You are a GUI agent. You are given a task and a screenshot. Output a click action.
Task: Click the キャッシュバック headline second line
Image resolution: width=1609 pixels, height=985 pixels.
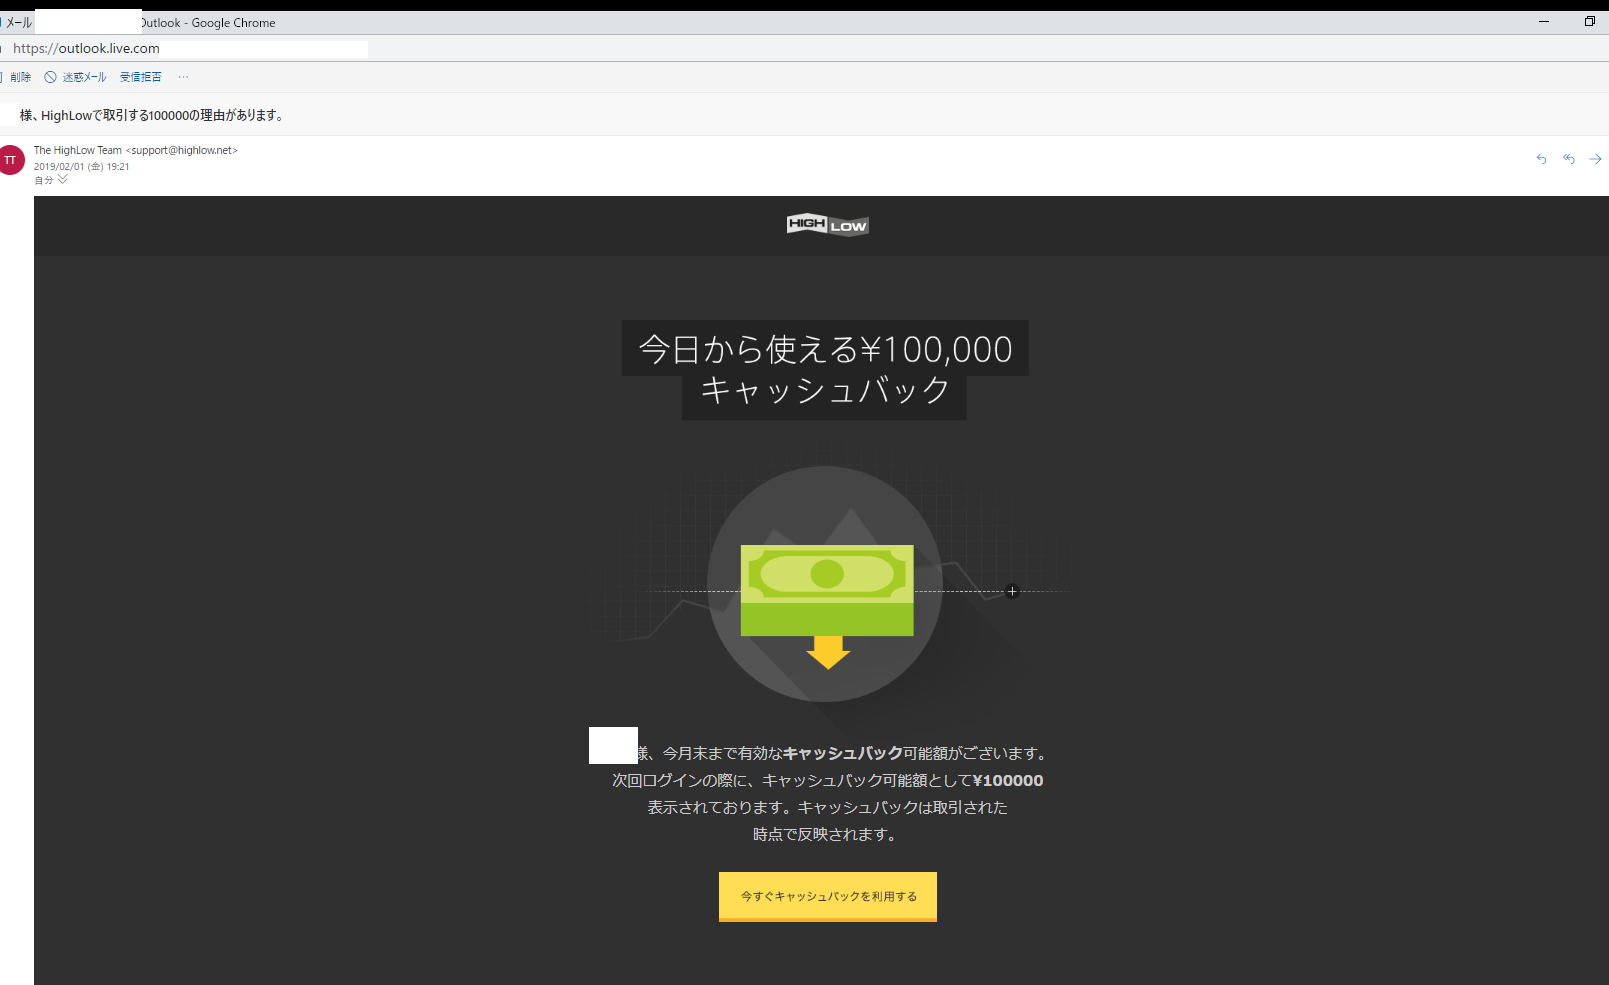pyautogui.click(x=824, y=390)
